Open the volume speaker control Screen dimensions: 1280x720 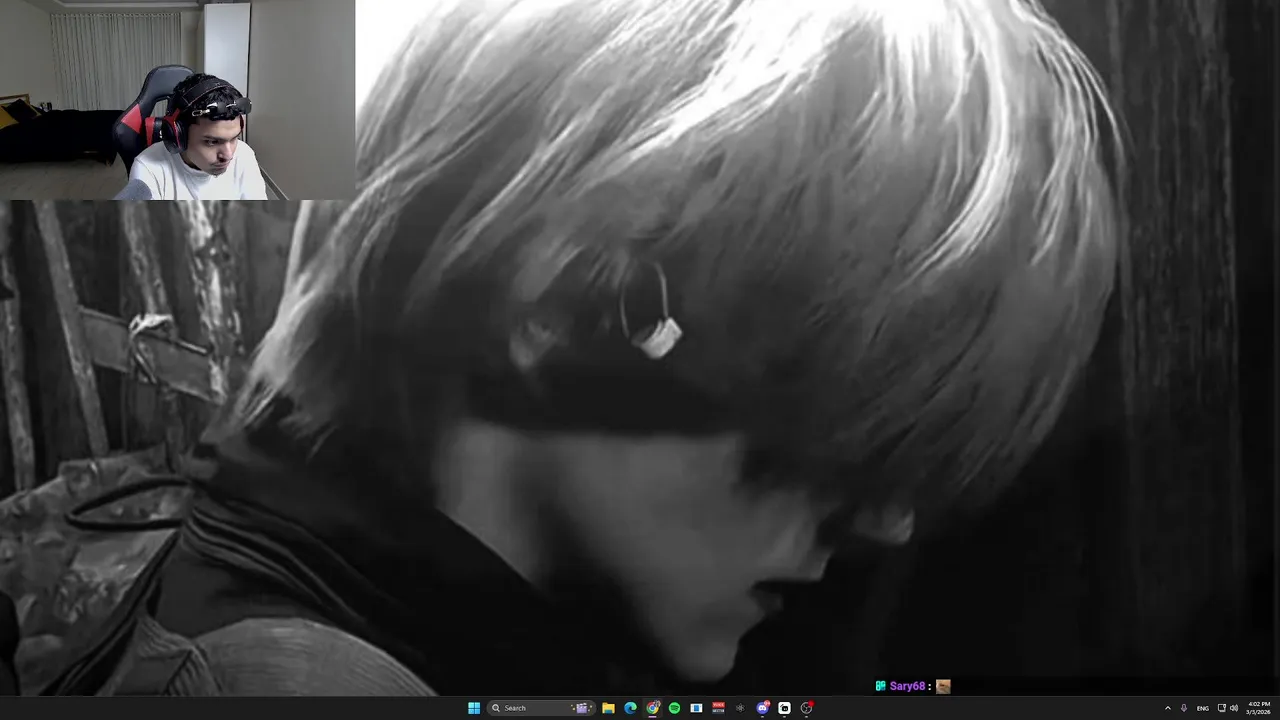[1234, 708]
